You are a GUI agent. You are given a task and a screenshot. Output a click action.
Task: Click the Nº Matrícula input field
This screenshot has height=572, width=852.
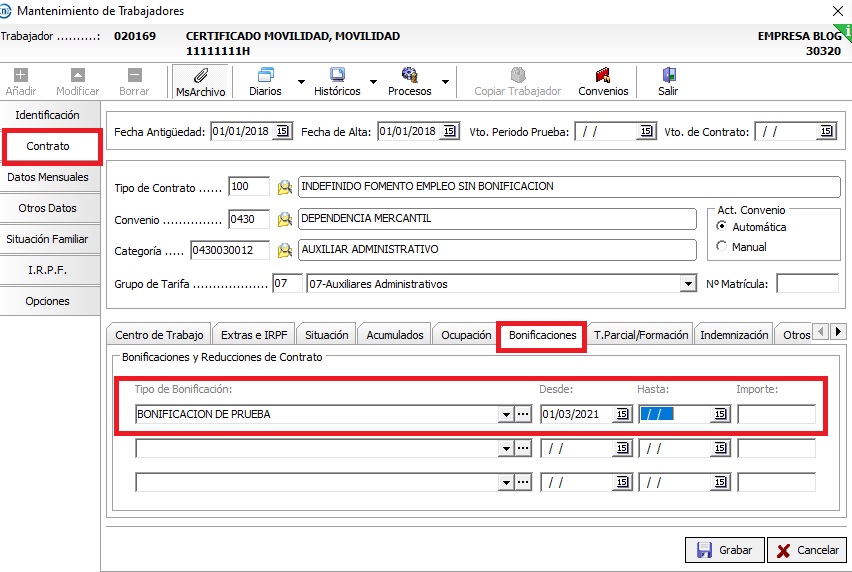[807, 284]
